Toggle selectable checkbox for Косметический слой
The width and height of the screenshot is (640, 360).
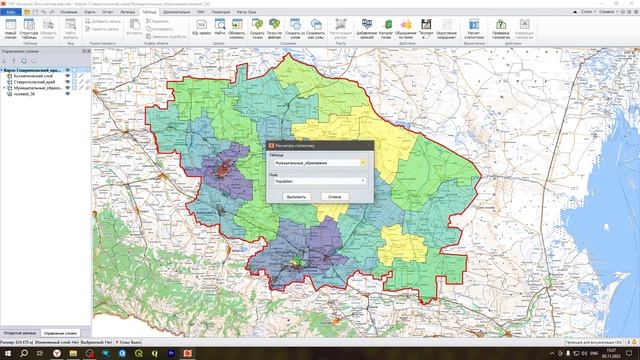click(x=74, y=76)
